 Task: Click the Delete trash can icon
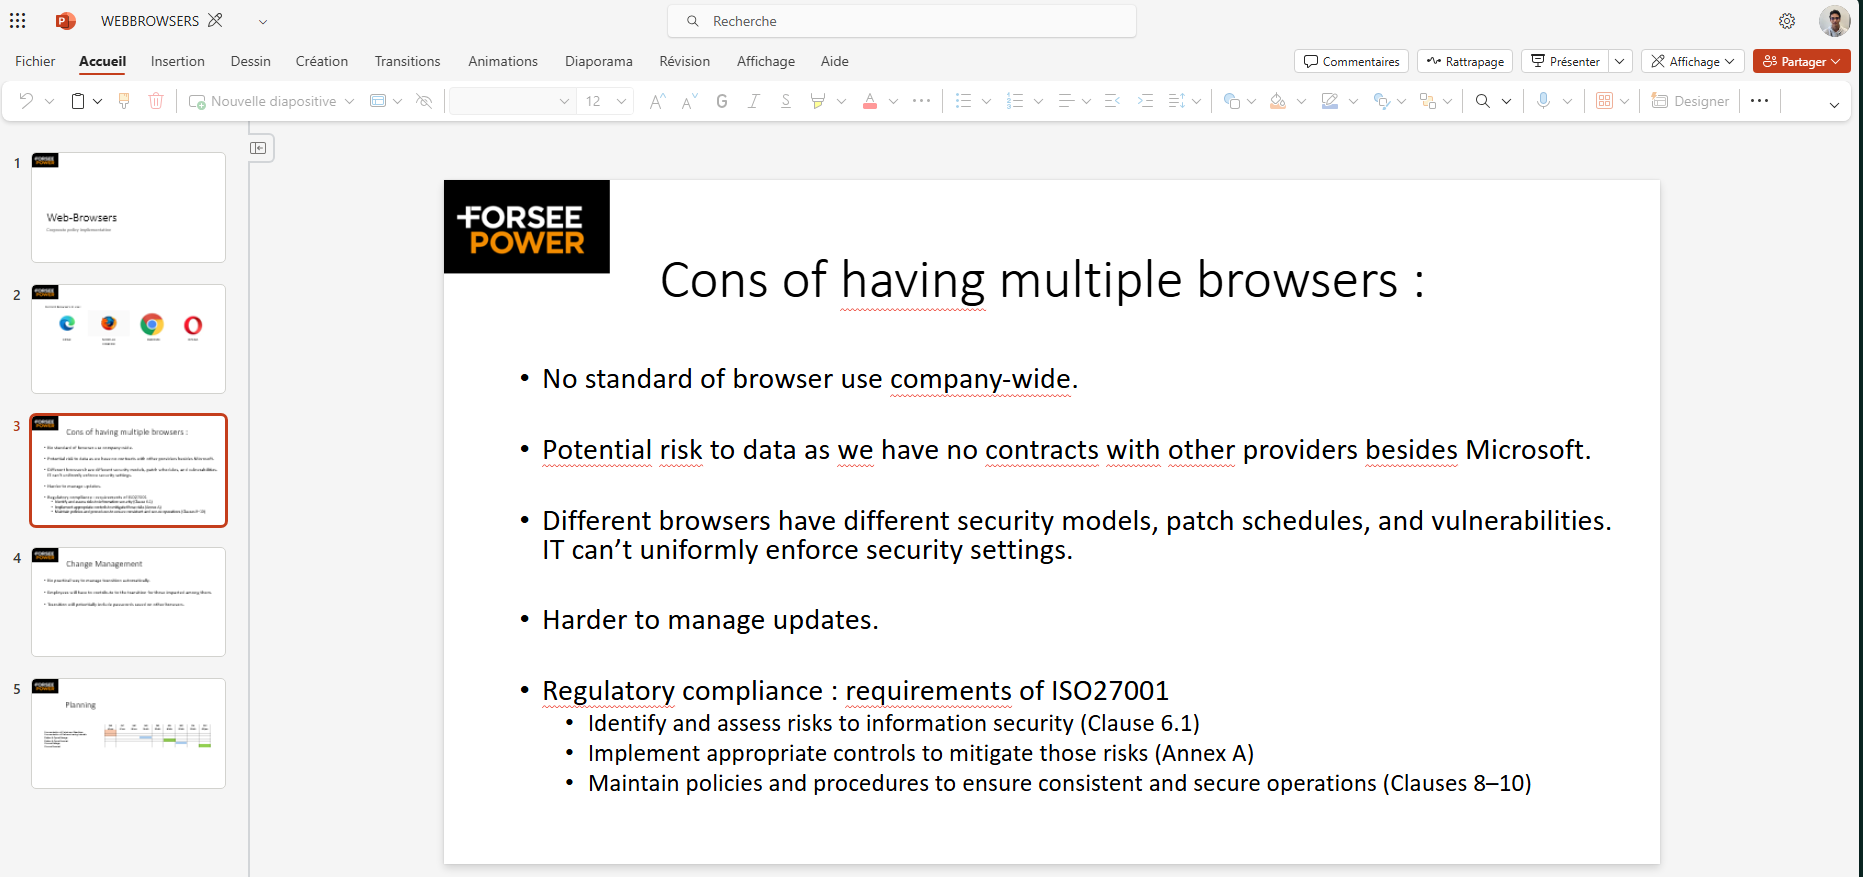click(156, 101)
